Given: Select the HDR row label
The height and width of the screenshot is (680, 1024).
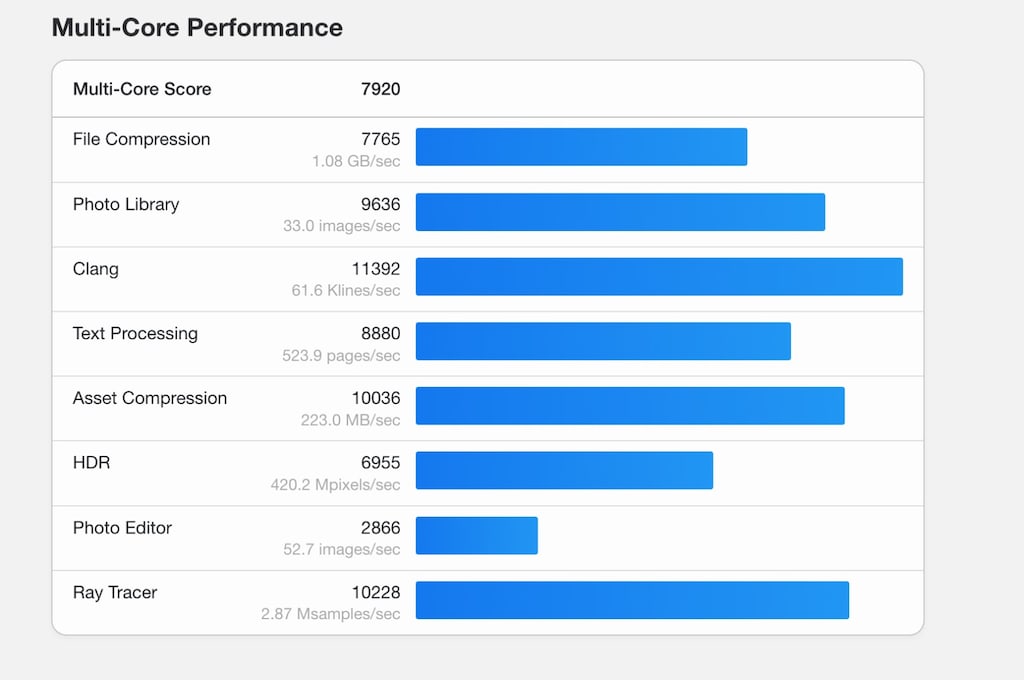Looking at the screenshot, I should point(91,462).
